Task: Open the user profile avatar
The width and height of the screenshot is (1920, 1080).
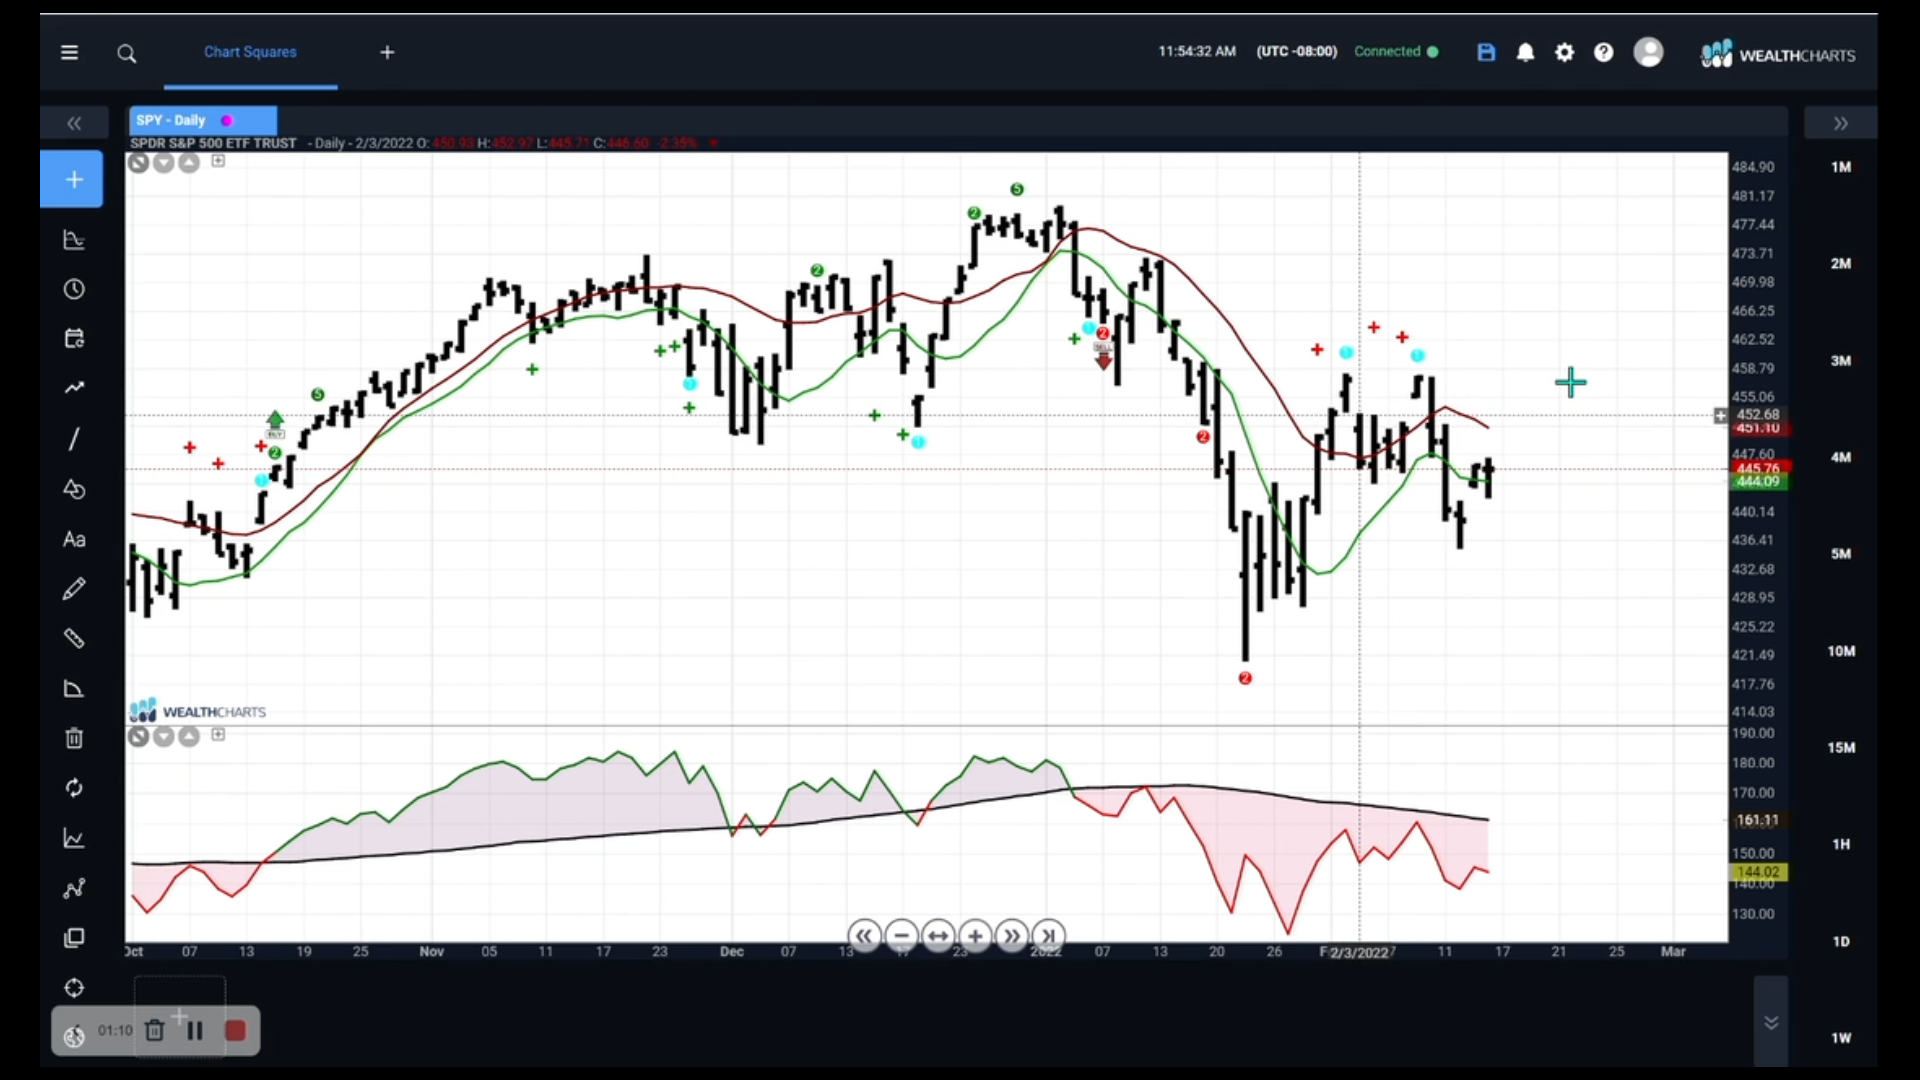Action: coord(1648,52)
